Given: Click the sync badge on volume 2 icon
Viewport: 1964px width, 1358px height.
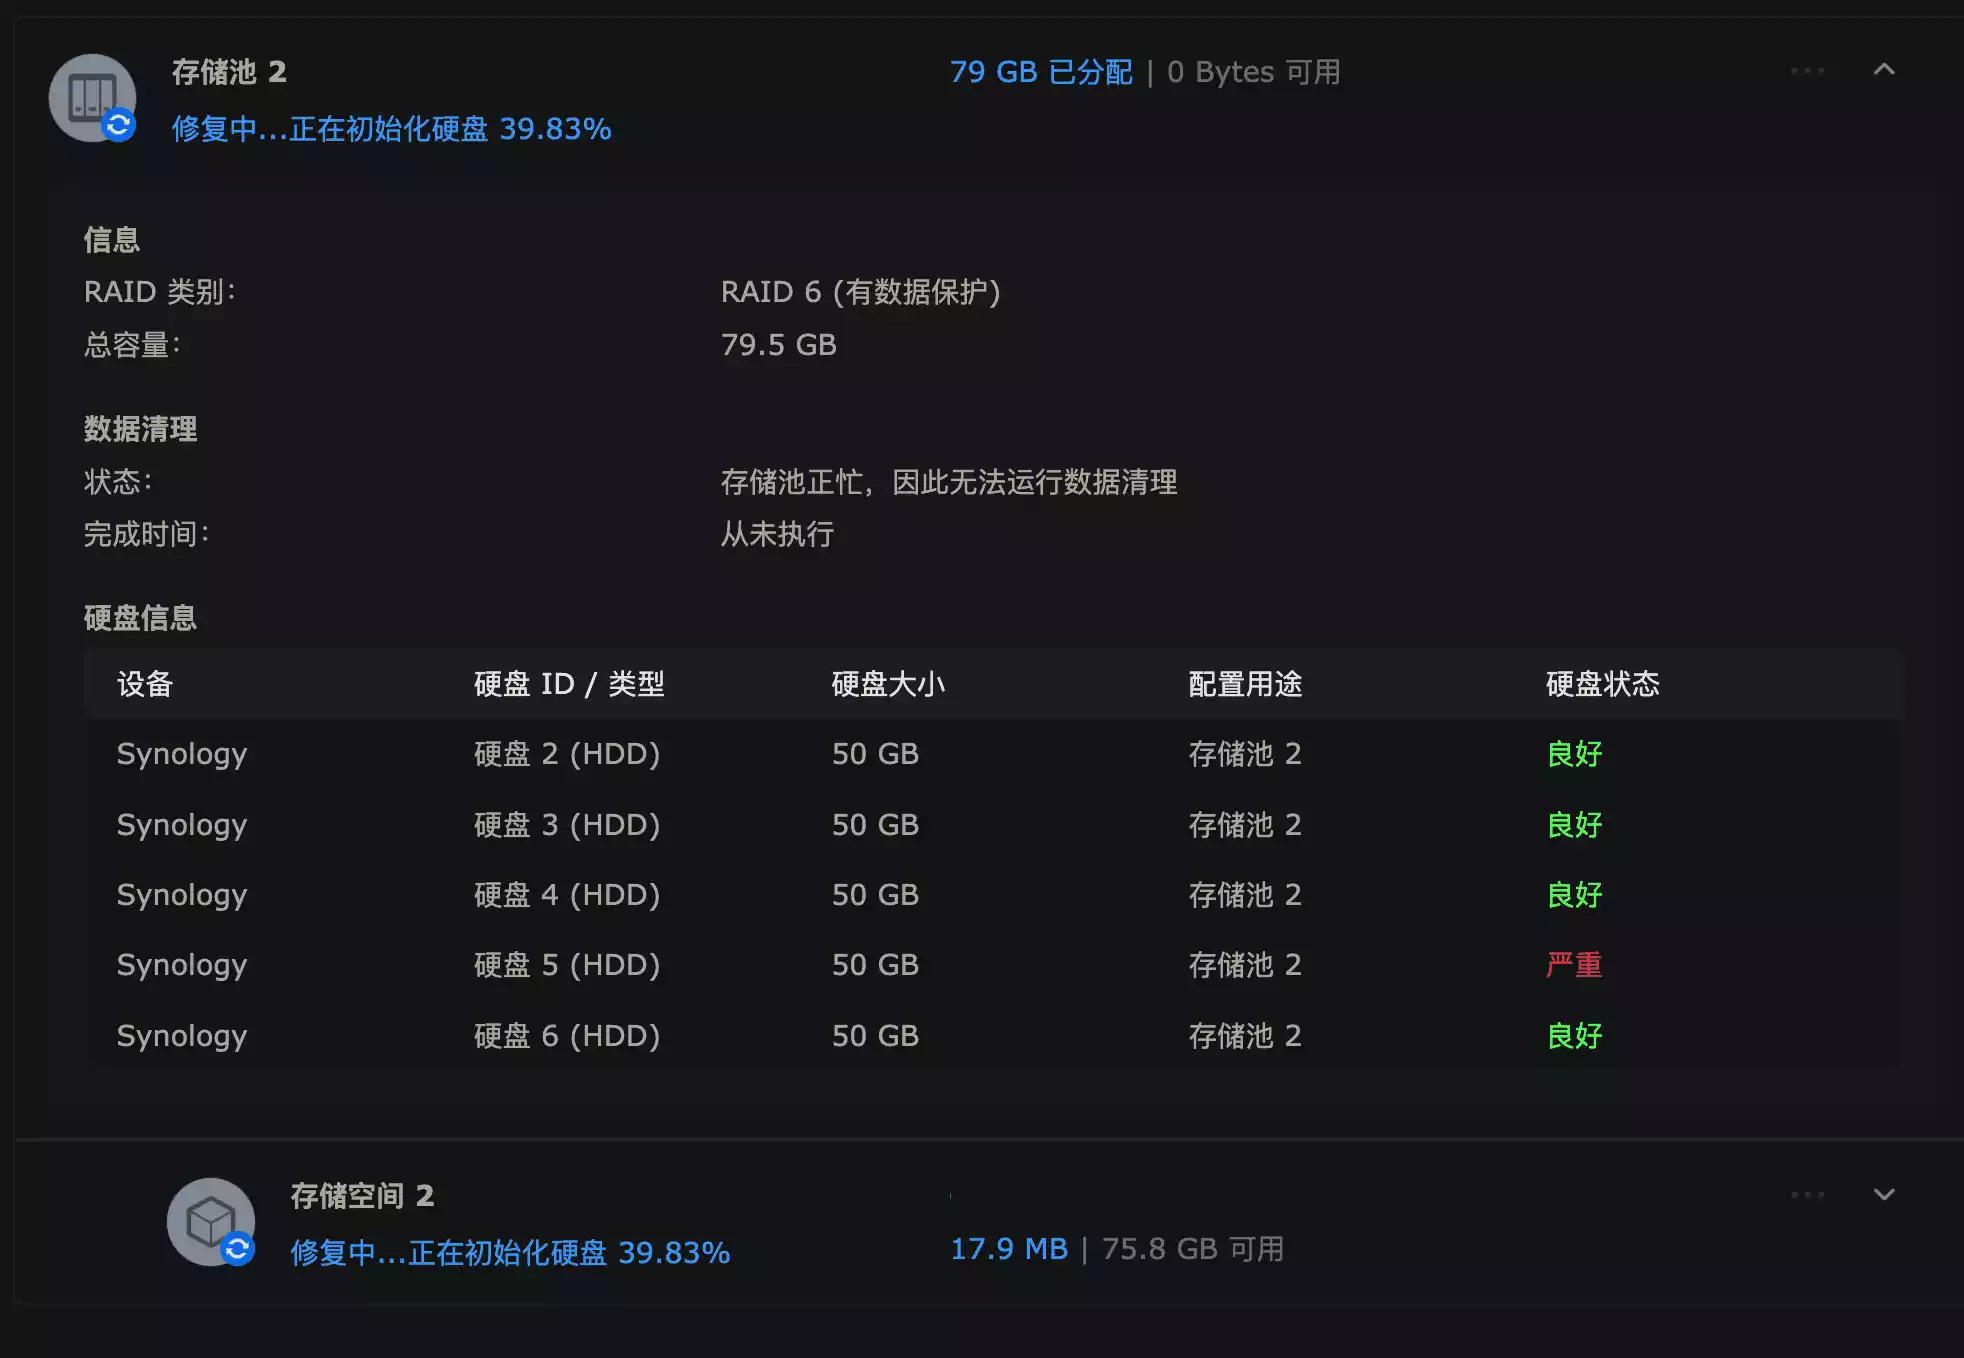Looking at the screenshot, I should click(238, 1249).
